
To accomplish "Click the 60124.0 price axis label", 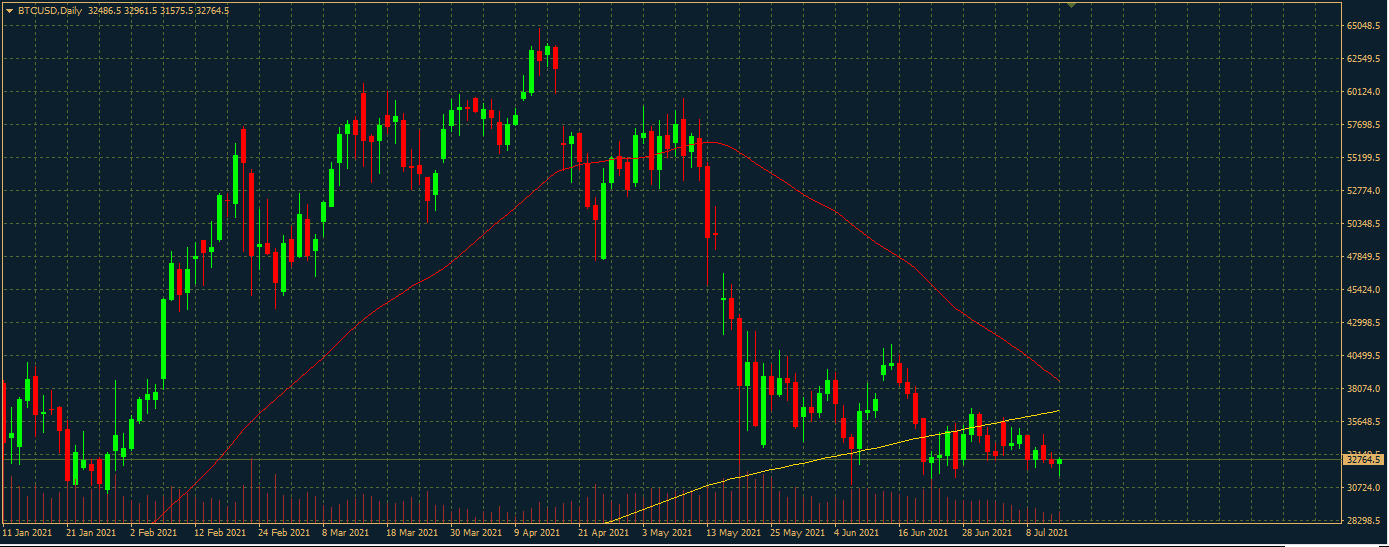I will coord(1364,92).
